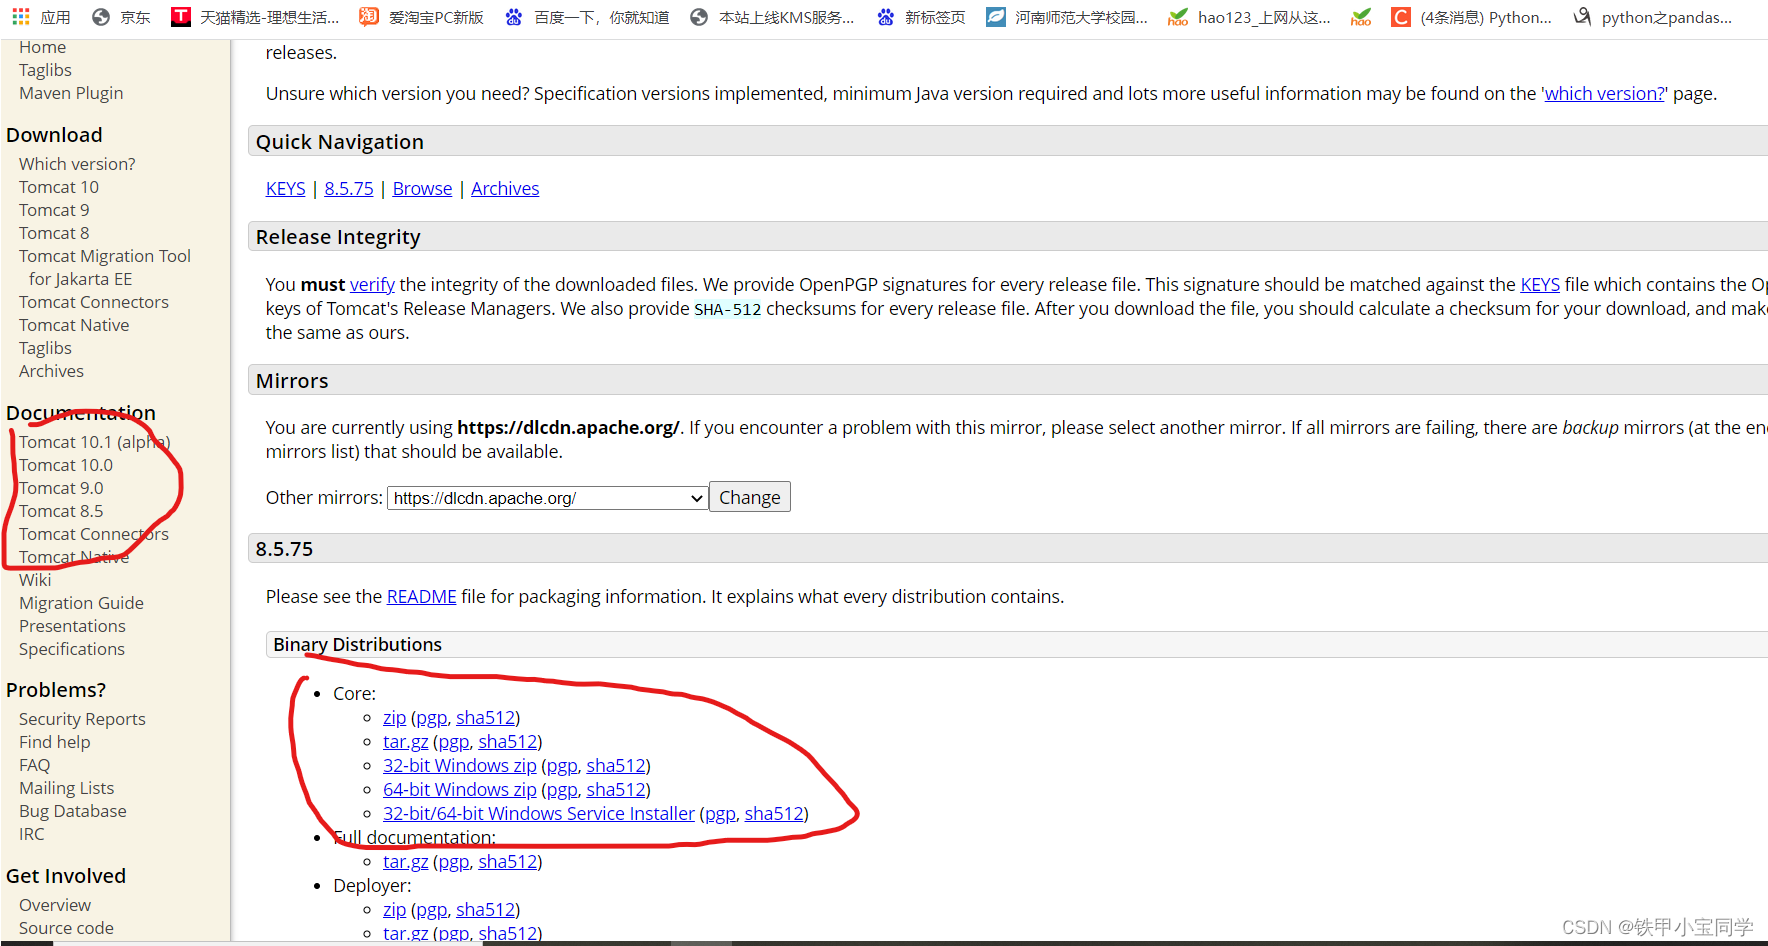This screenshot has height=946, width=1768.
Task: Open the Archives quick navigation link
Action: point(505,189)
